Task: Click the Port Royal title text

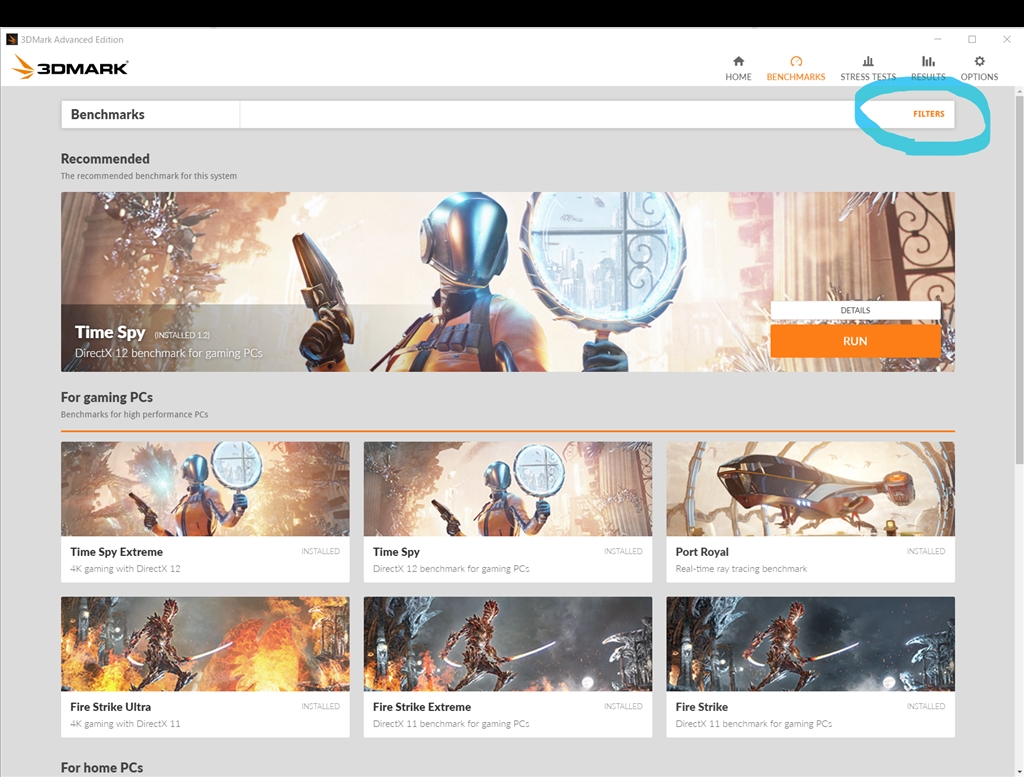Action: pos(702,552)
